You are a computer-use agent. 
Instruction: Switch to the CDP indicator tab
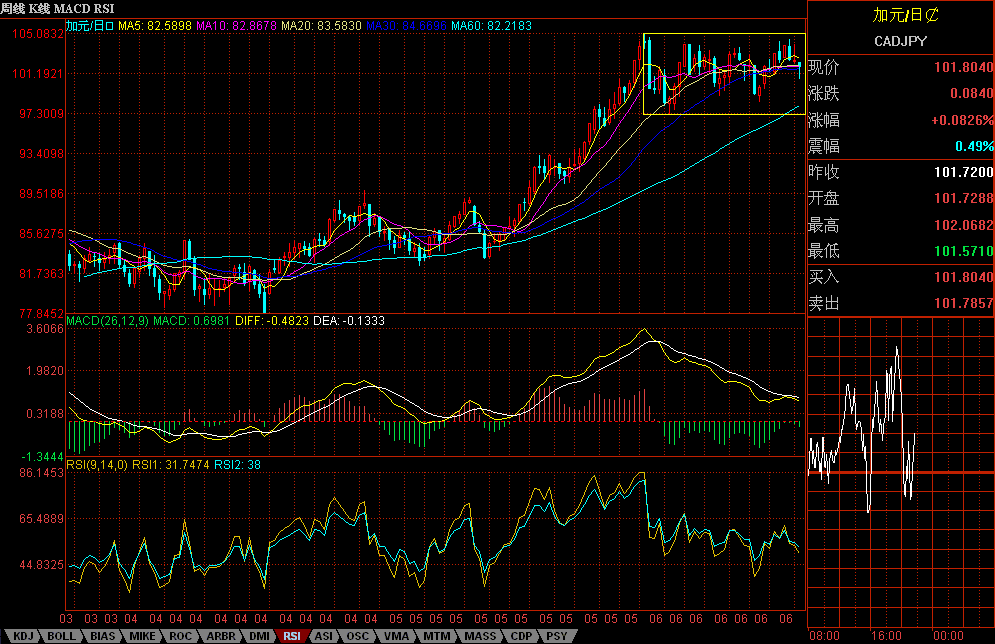[521, 636]
